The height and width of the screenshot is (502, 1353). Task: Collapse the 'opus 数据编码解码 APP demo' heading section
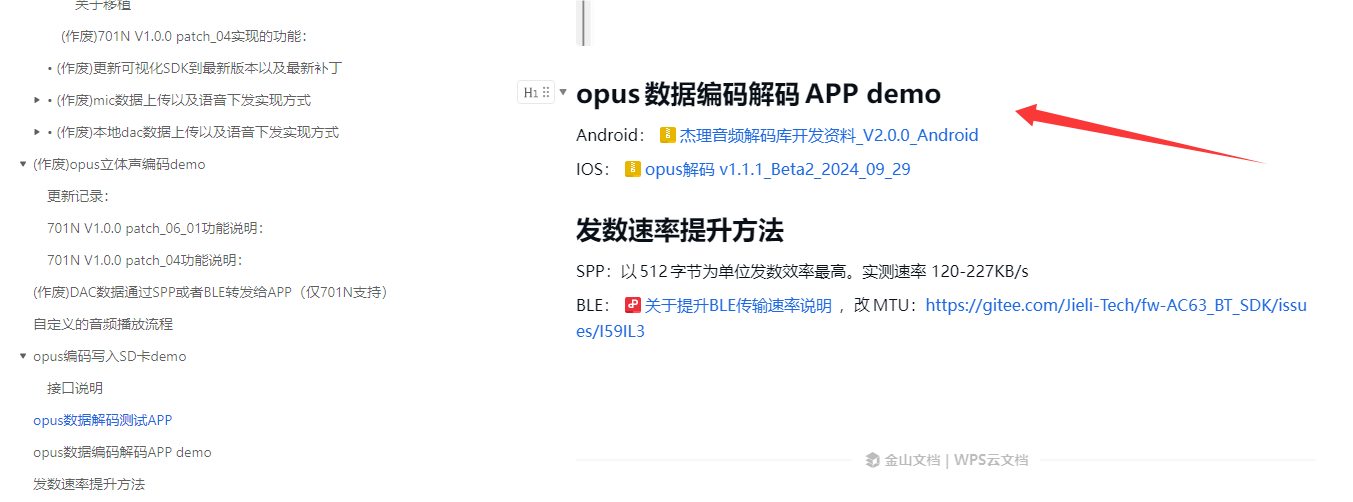(x=563, y=92)
